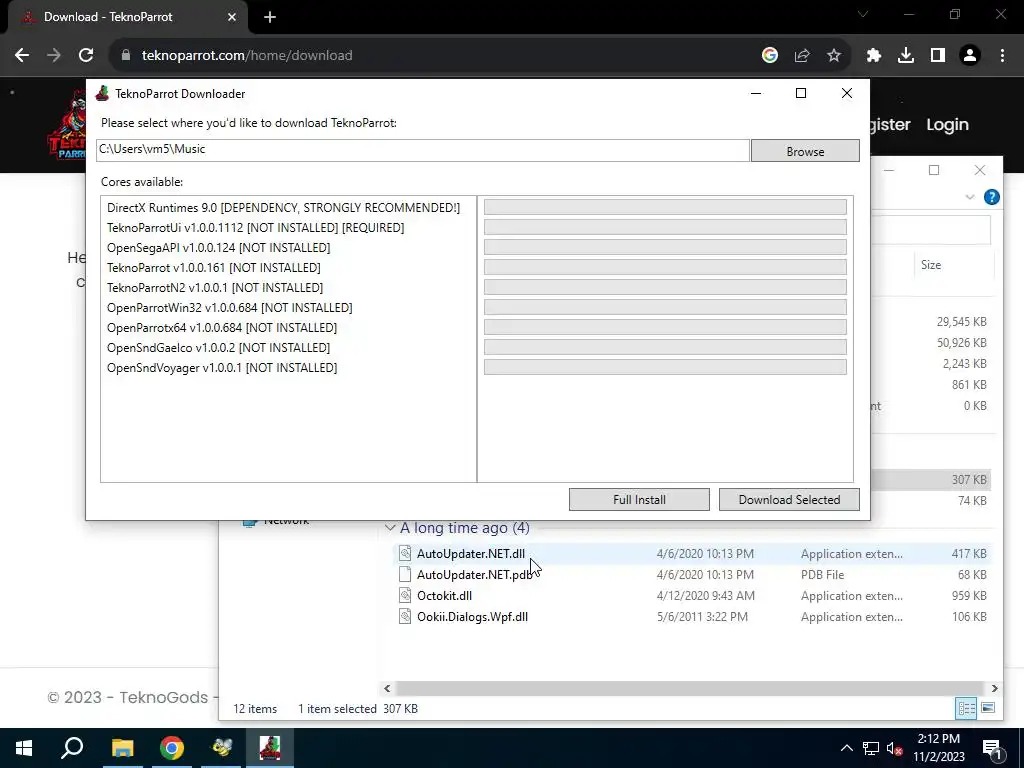This screenshot has width=1024, height=768.
Task: Select DirectX Runtimes 9.0 core entry
Action: click(x=283, y=208)
